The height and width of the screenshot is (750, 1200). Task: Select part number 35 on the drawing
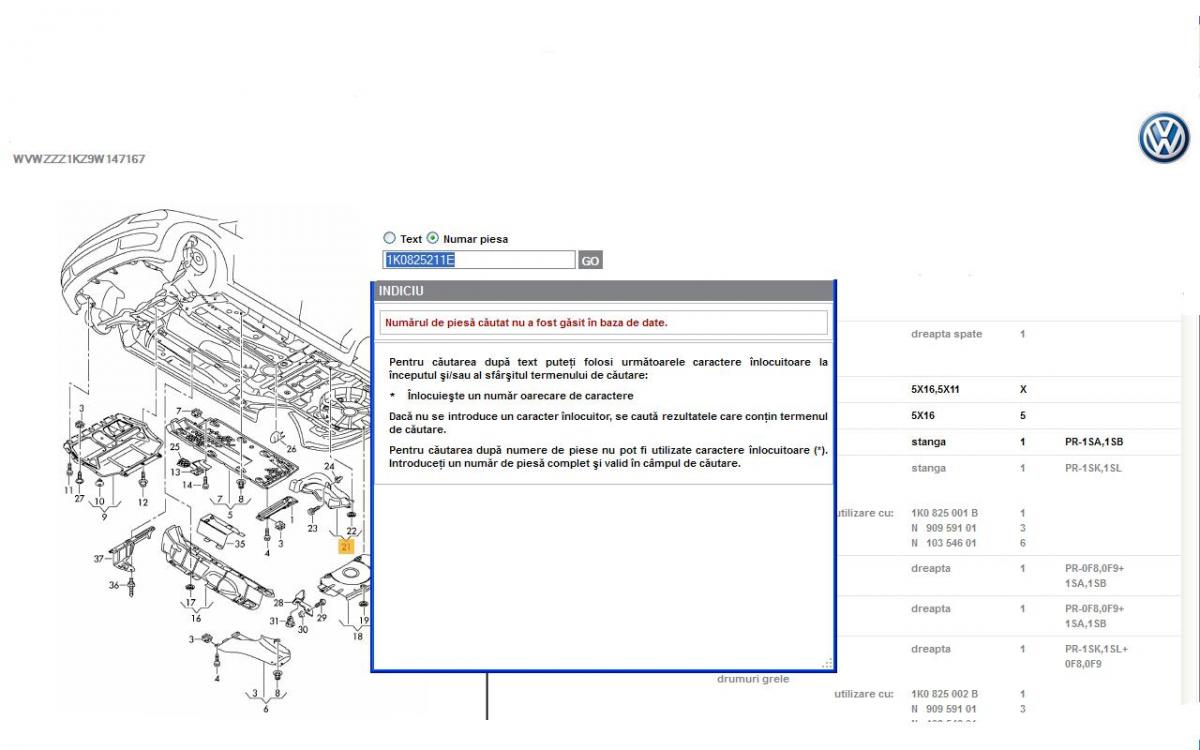239,544
